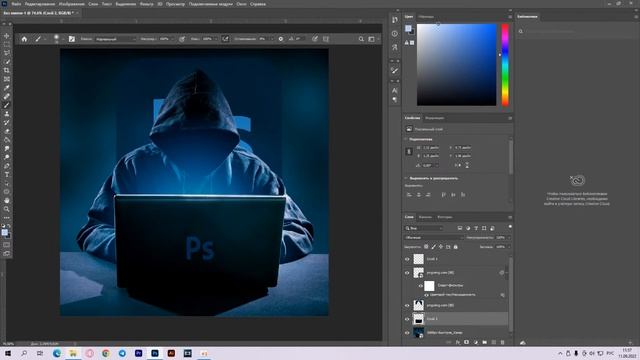The width and height of the screenshot is (640, 360).
Task: Open the Filter menu
Action: click(x=147, y=4)
